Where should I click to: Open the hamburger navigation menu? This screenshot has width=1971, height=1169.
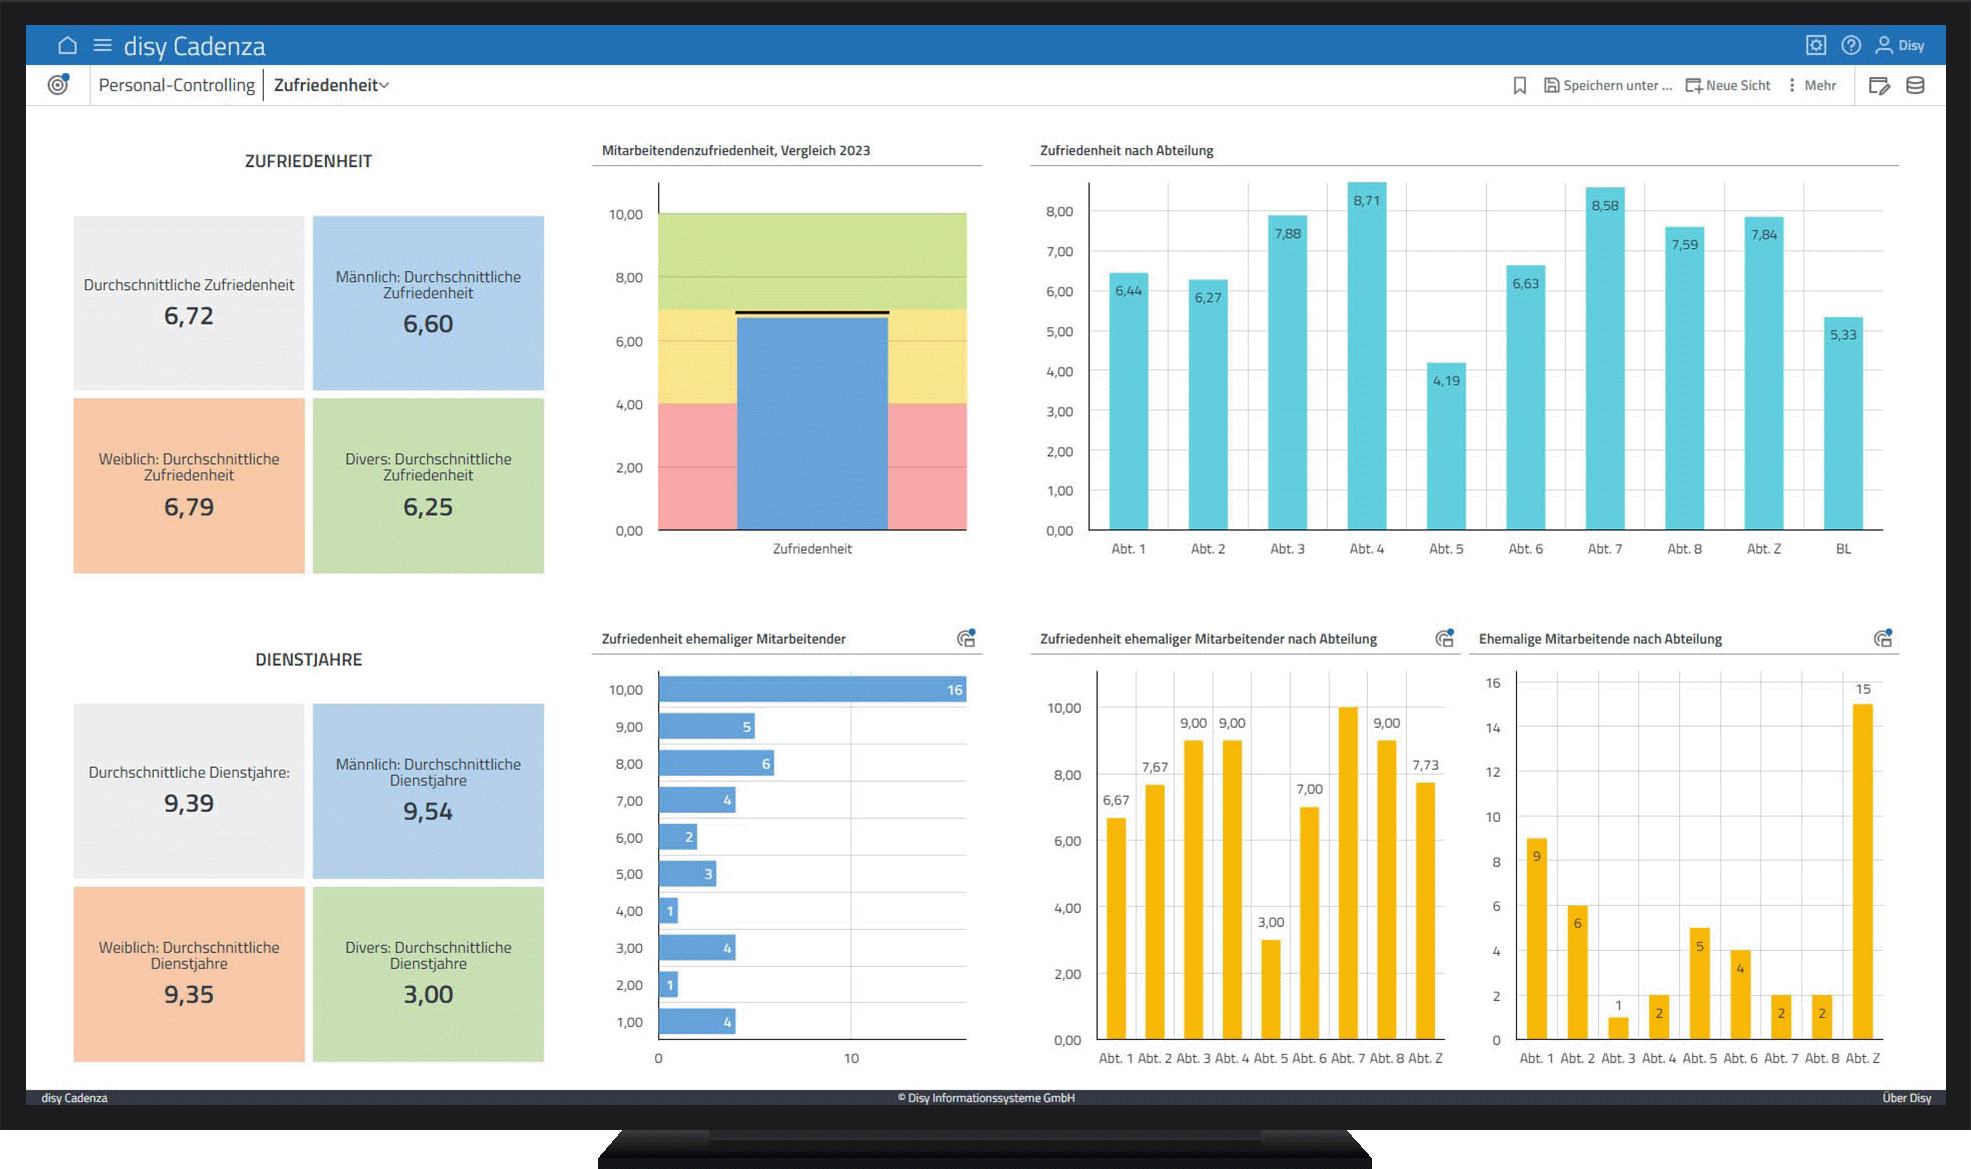(102, 45)
